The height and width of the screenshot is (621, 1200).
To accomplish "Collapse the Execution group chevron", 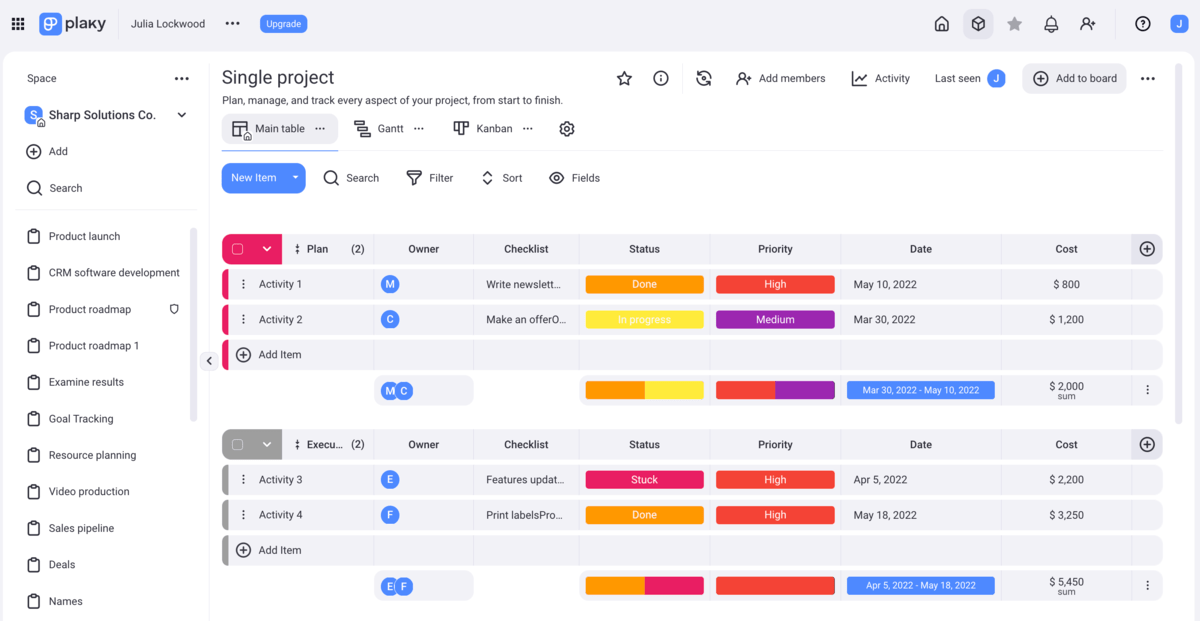I will [x=267, y=444].
